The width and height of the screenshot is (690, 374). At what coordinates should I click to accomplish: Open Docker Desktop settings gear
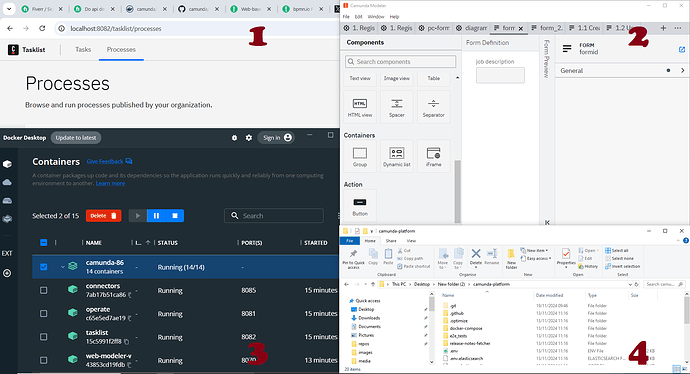[x=249, y=138]
